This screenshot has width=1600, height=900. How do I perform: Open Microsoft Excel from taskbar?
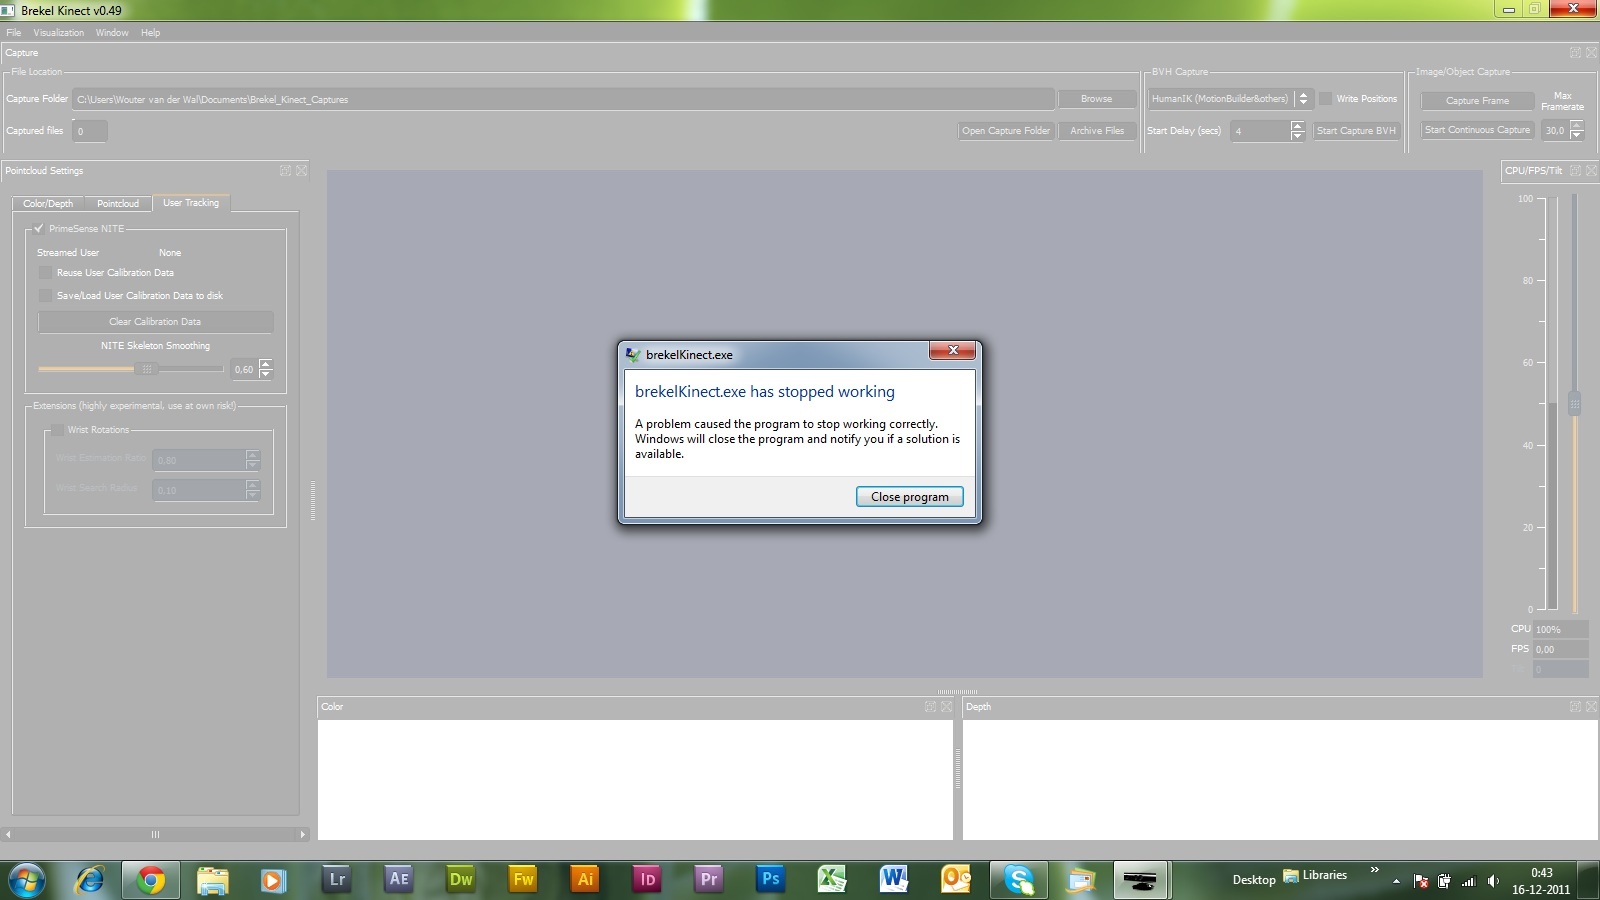tap(832, 880)
